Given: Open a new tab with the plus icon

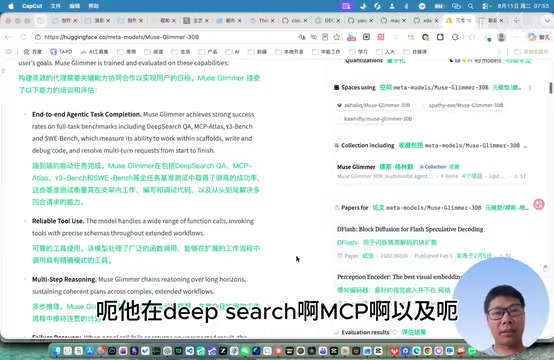Looking at the screenshot, I should coord(517,20).
